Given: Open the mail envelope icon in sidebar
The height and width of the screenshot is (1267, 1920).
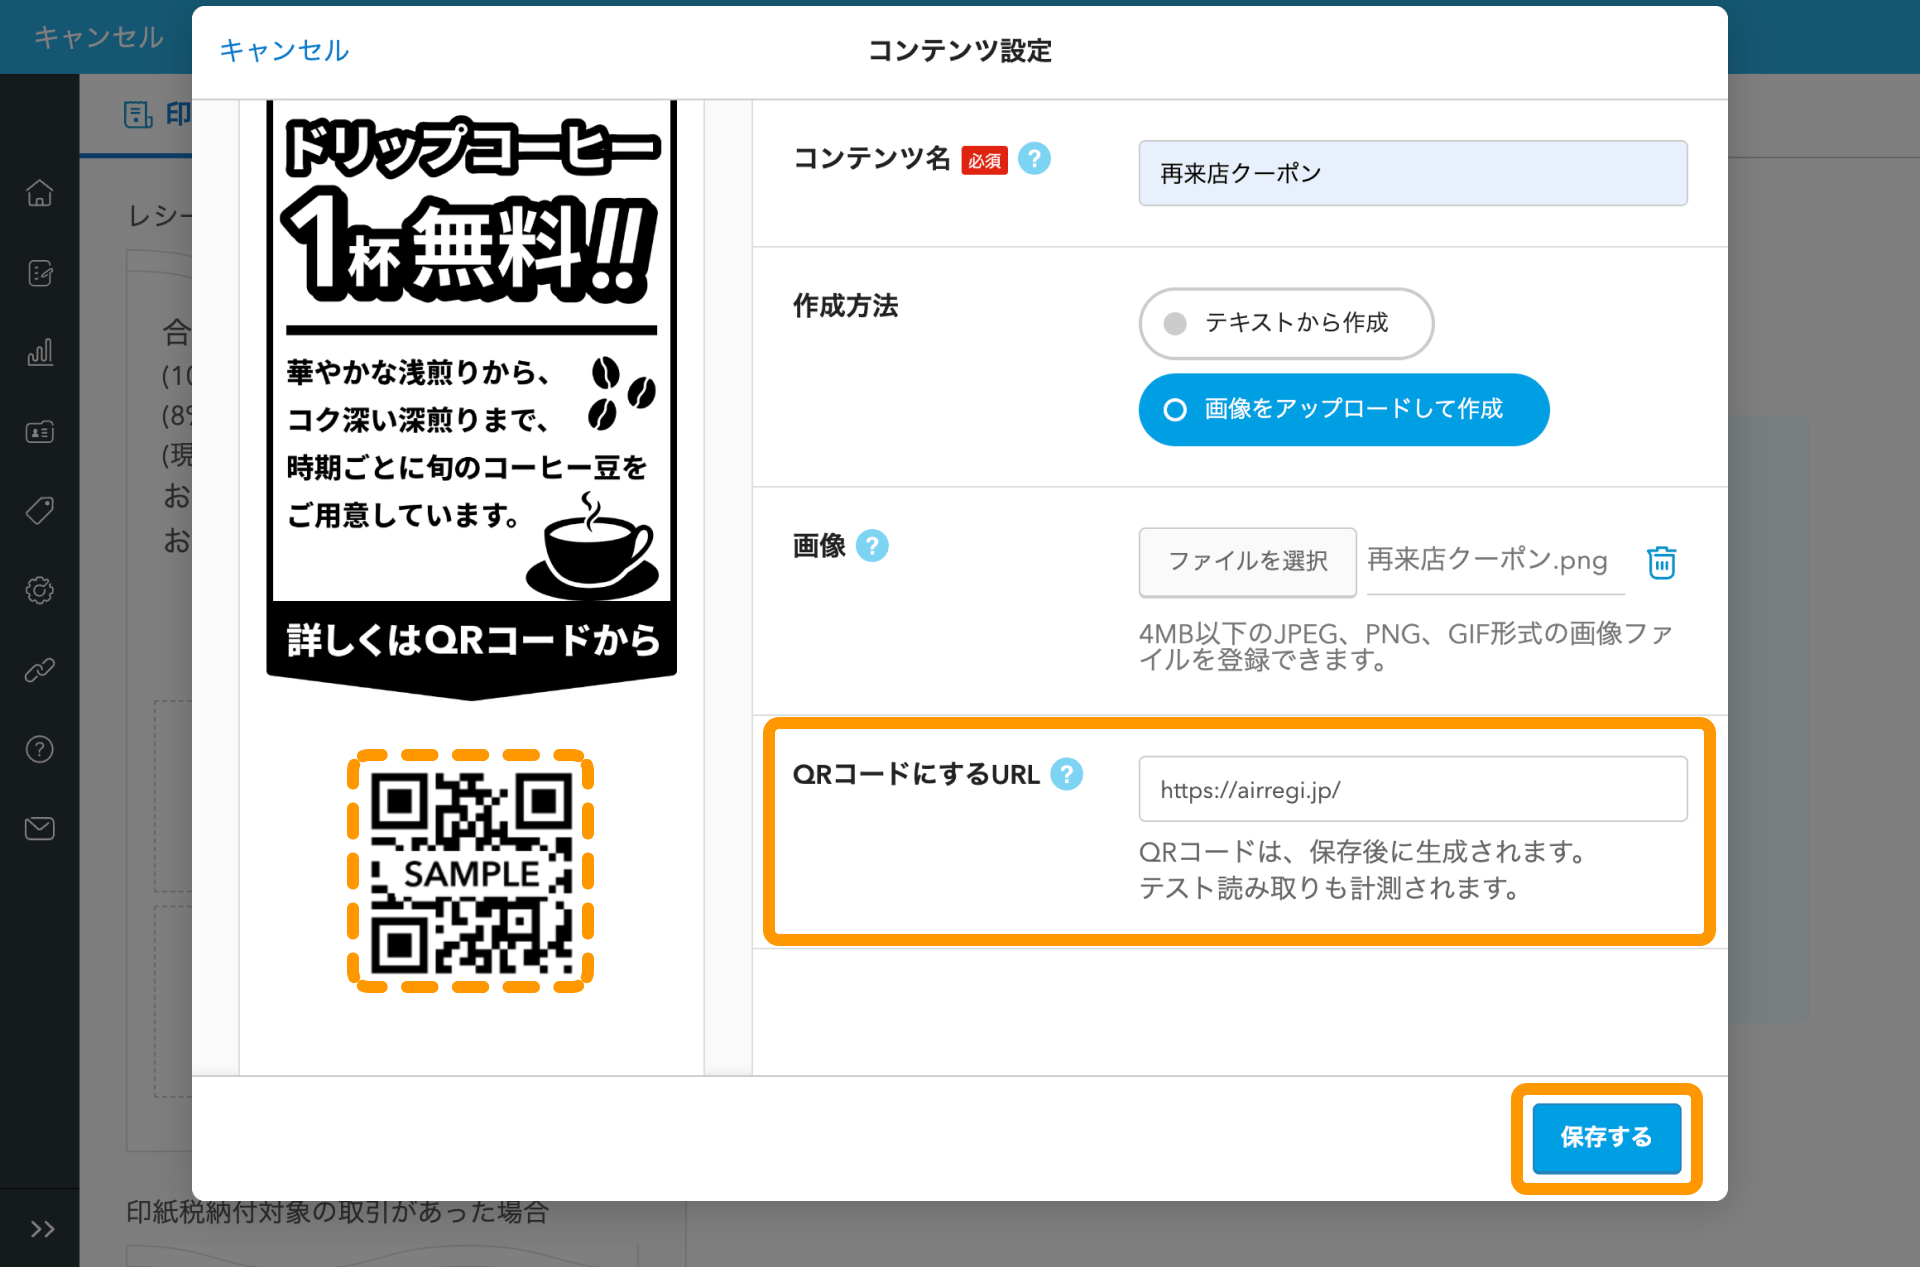Looking at the screenshot, I should [40, 828].
